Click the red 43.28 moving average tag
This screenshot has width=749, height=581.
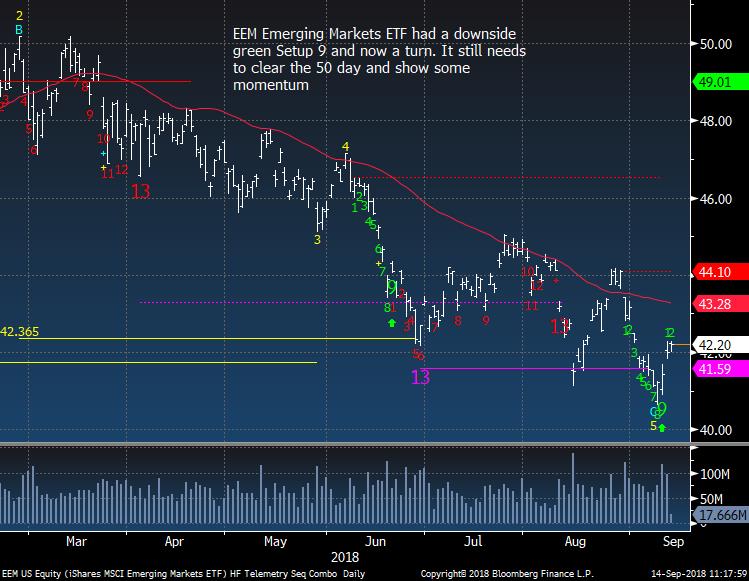point(719,303)
